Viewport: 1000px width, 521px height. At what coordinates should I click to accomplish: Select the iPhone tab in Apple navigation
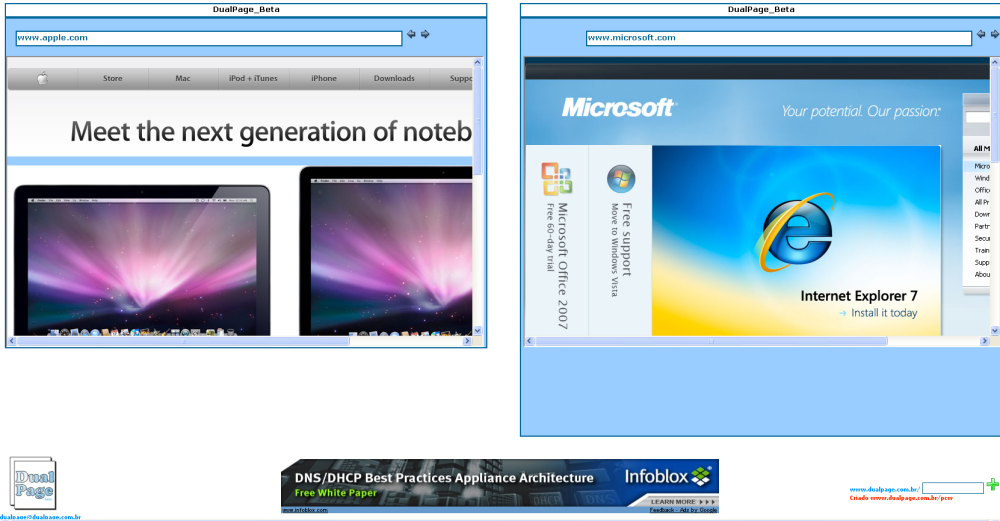click(324, 78)
